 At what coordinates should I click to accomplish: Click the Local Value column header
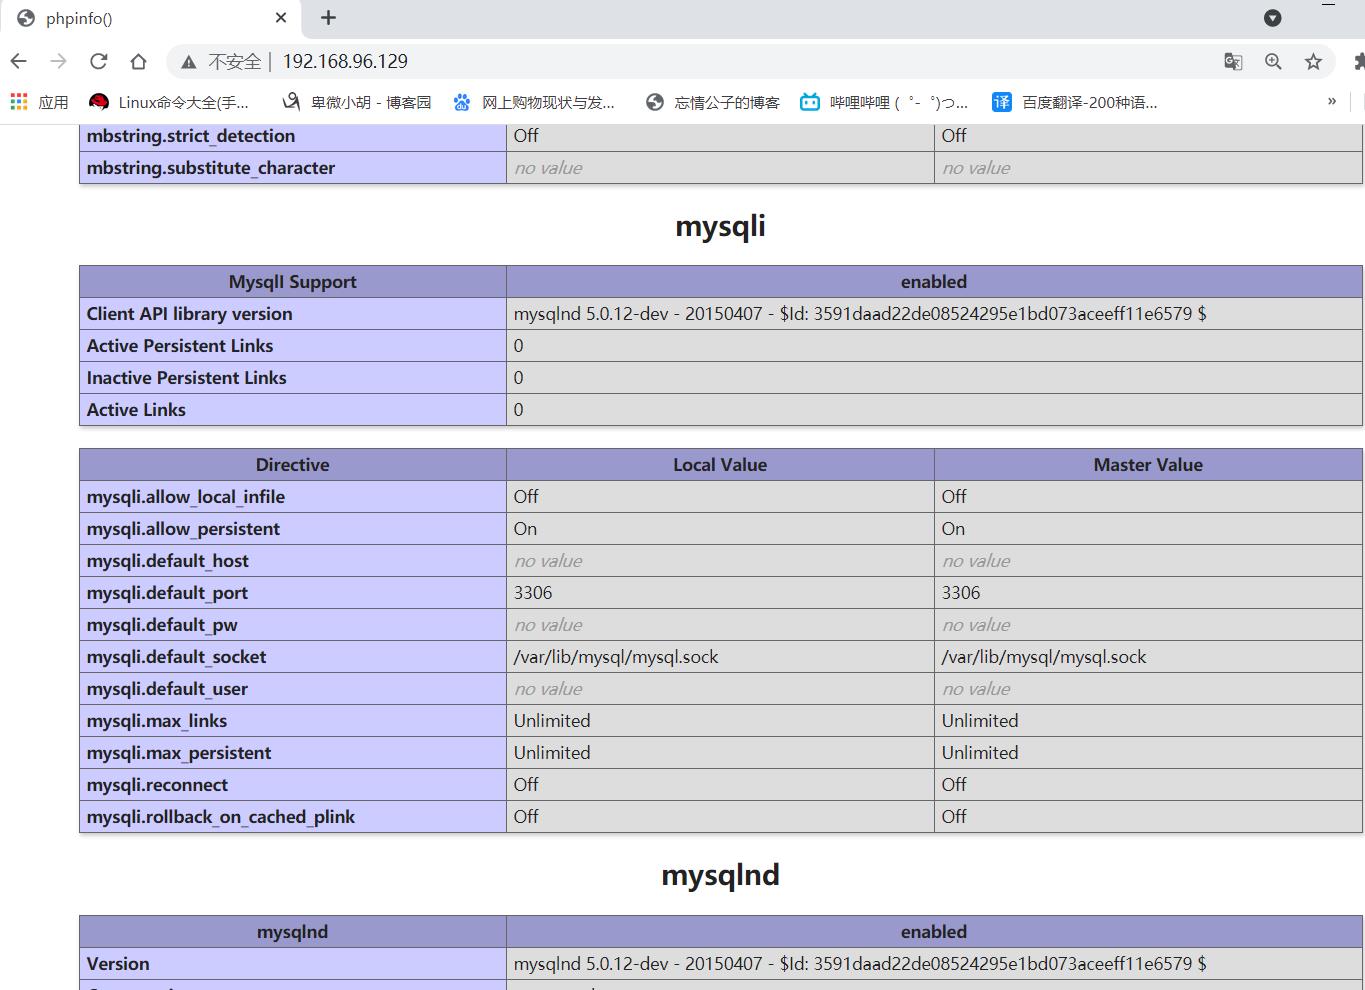pos(720,465)
